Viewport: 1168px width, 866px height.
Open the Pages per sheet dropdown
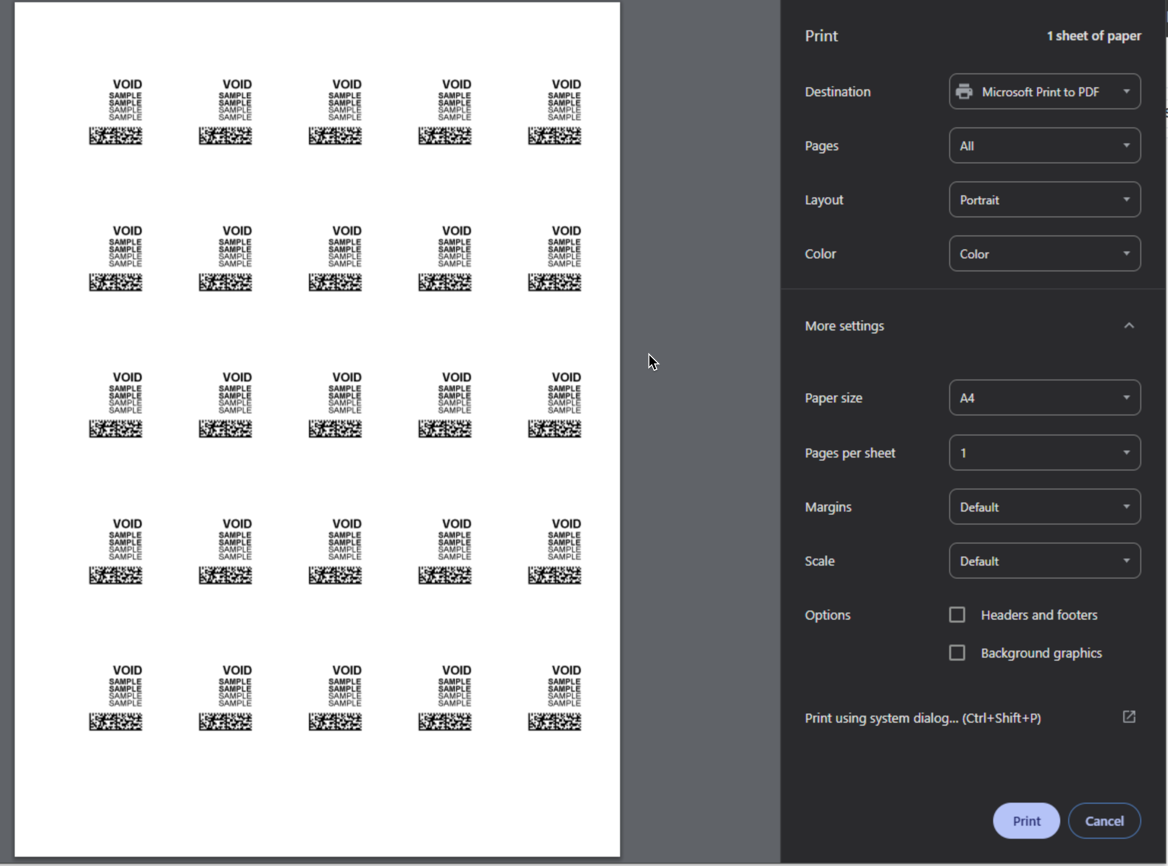[x=1044, y=452]
